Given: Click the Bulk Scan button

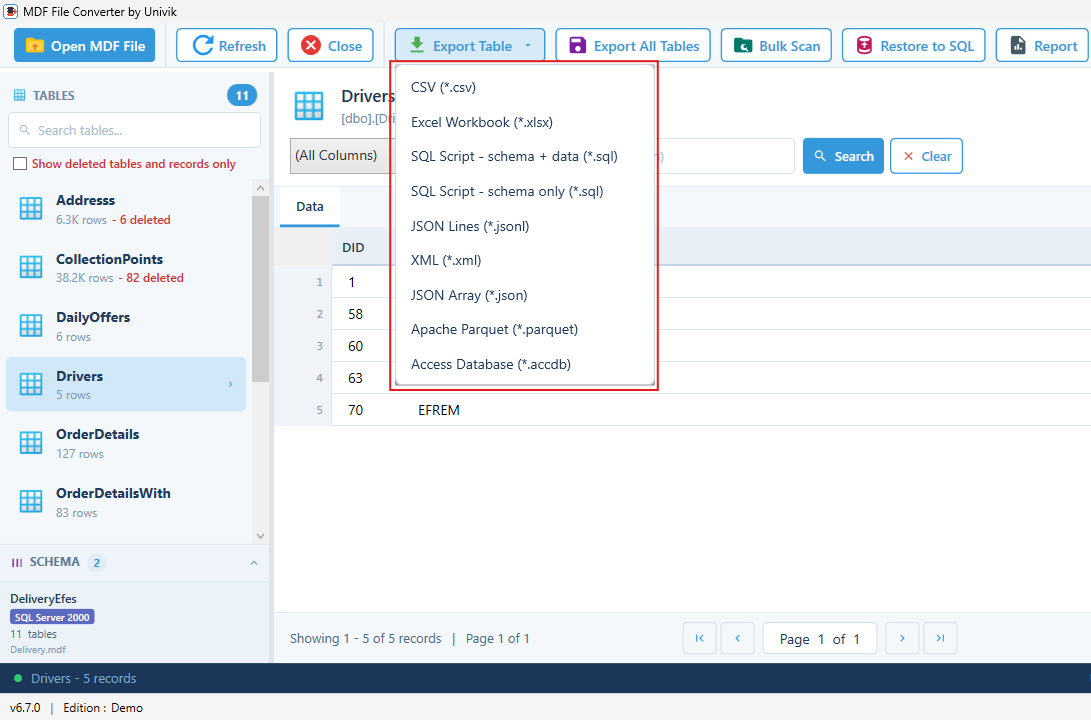Looking at the screenshot, I should point(776,46).
